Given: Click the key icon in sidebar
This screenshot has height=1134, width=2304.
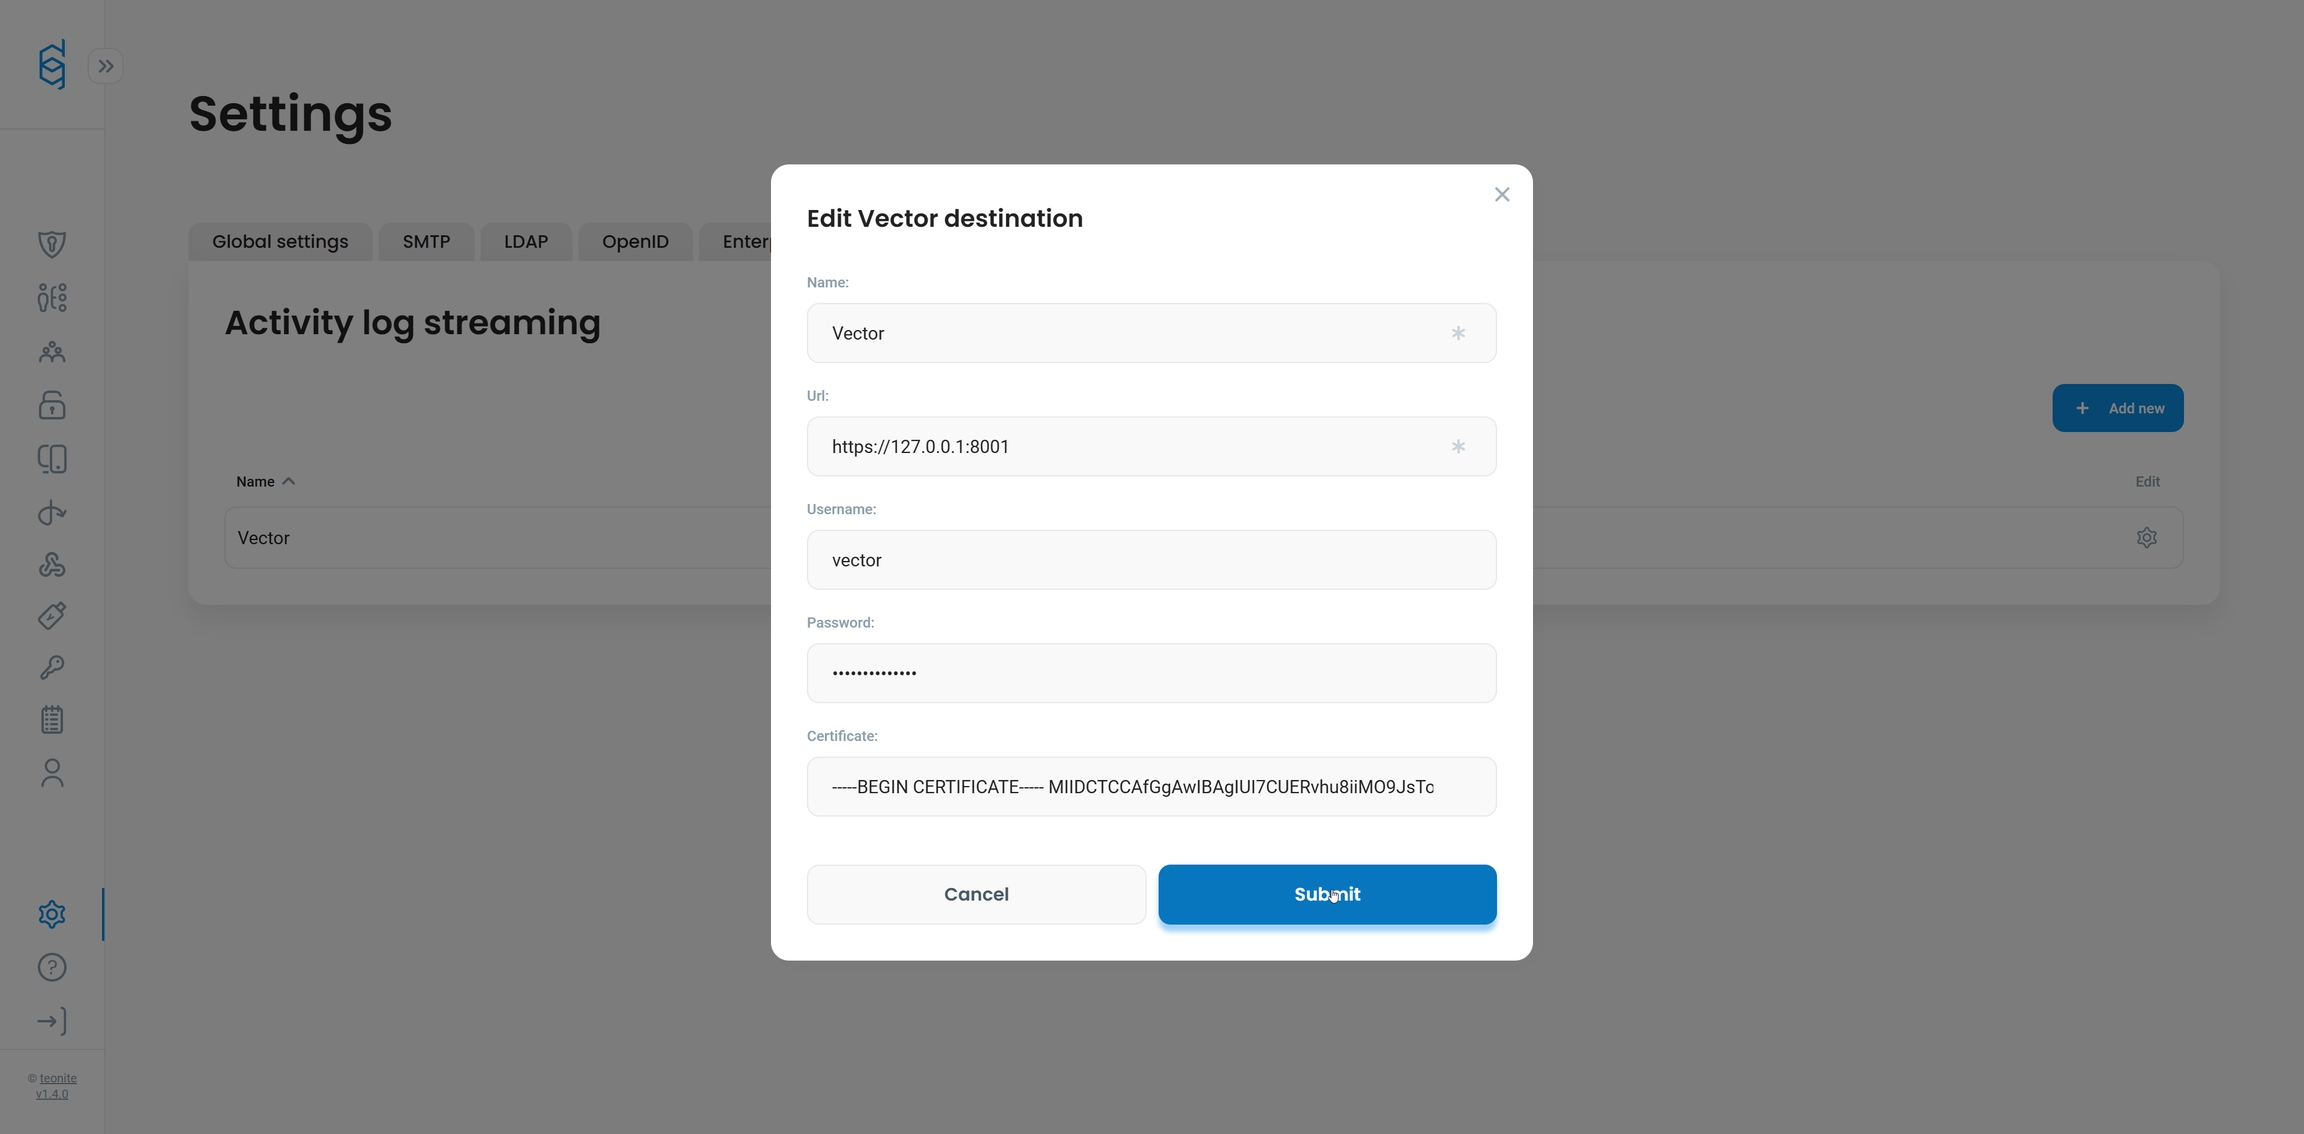Looking at the screenshot, I should pos(52,667).
